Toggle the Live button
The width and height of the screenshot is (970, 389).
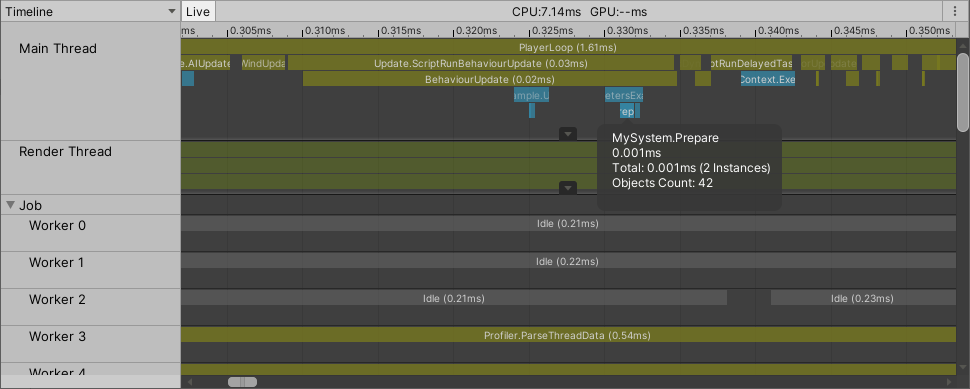click(x=198, y=11)
